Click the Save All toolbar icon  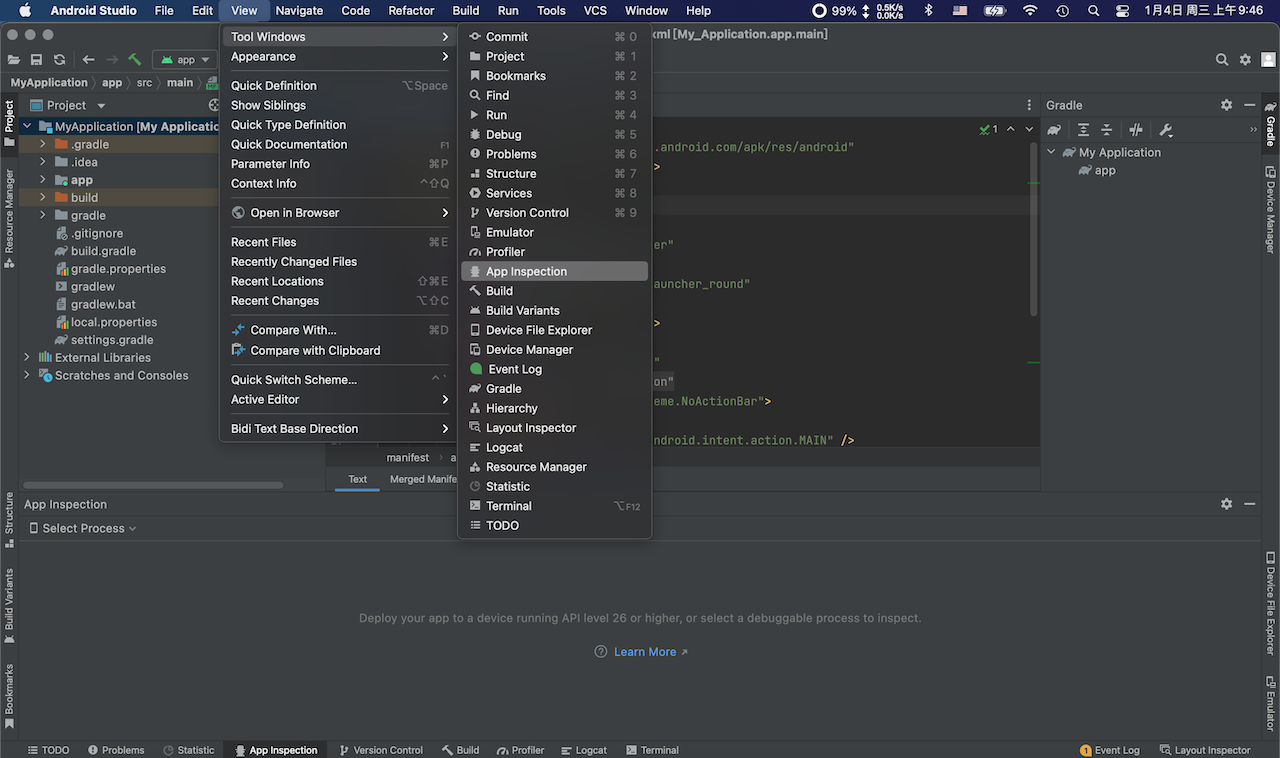(x=37, y=60)
